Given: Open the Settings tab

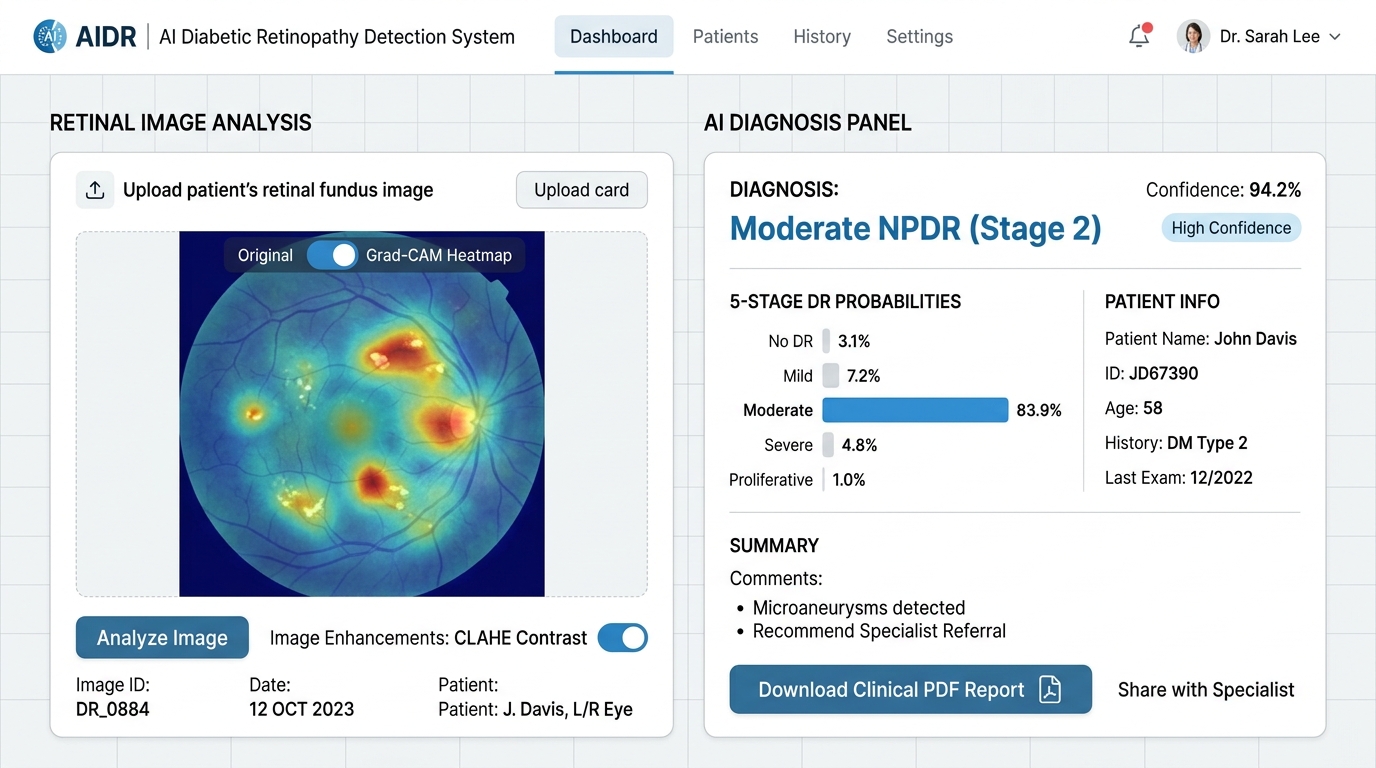Looking at the screenshot, I should click(x=919, y=37).
